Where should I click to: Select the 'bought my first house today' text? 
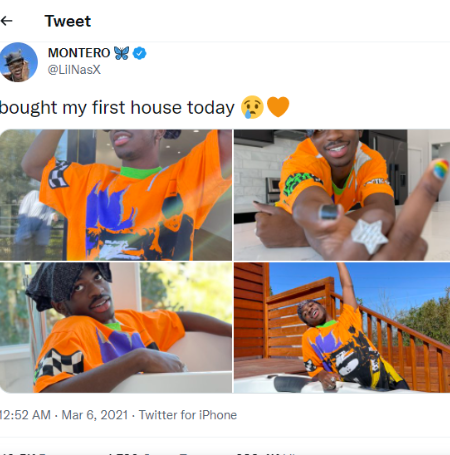pyautogui.click(x=117, y=108)
